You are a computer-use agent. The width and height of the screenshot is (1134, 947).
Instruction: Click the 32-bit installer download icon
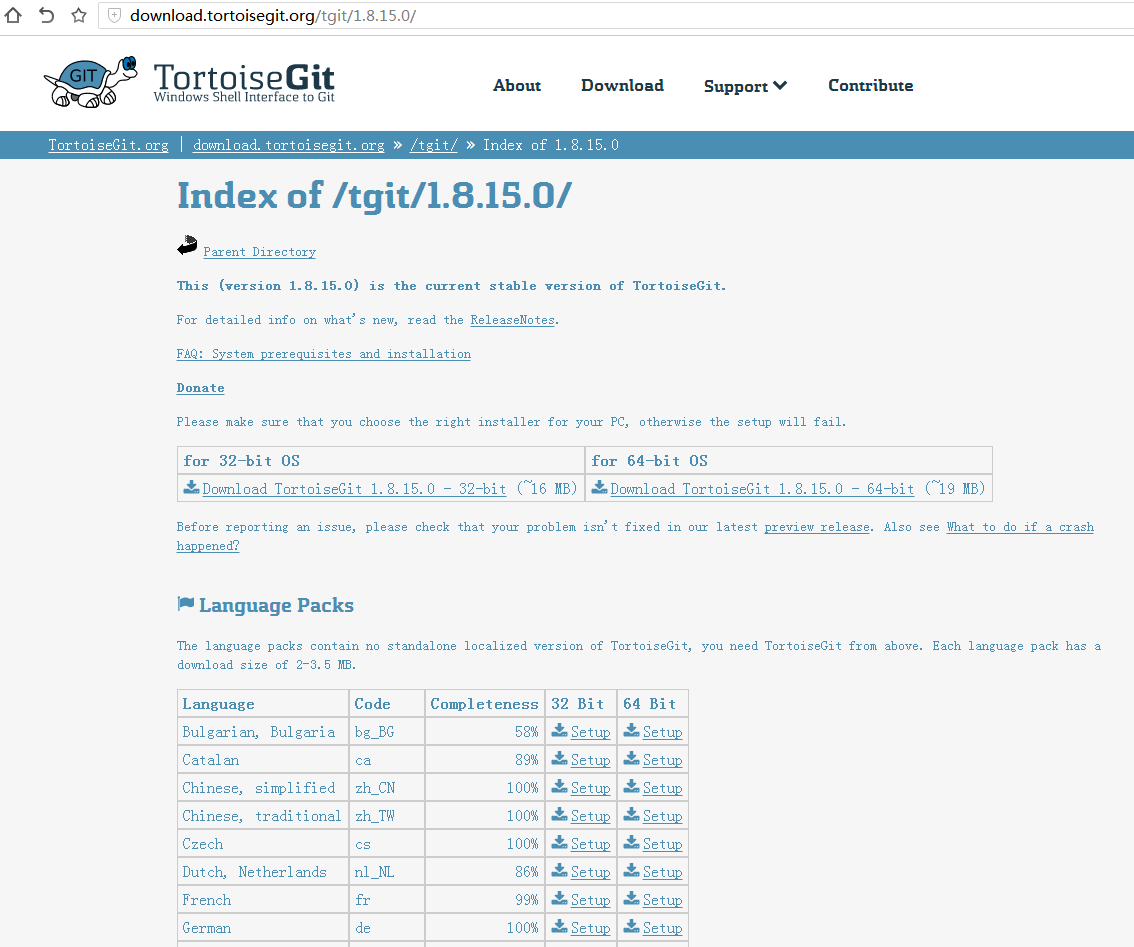[192, 487]
